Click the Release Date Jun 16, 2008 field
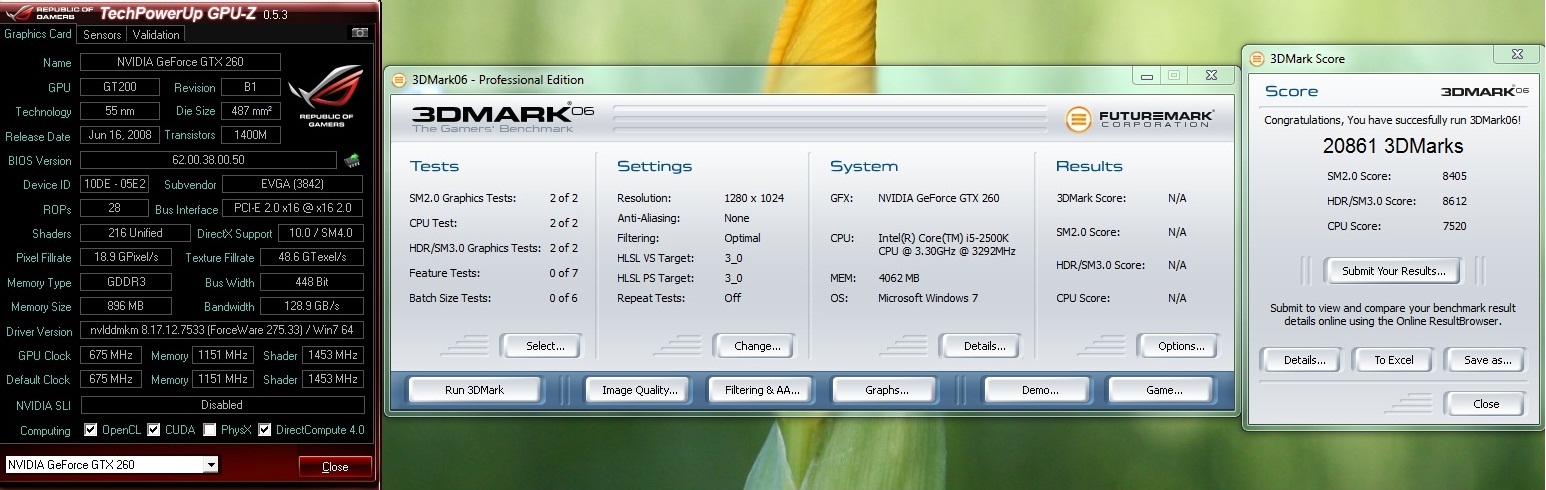This screenshot has width=1546, height=490. click(118, 136)
